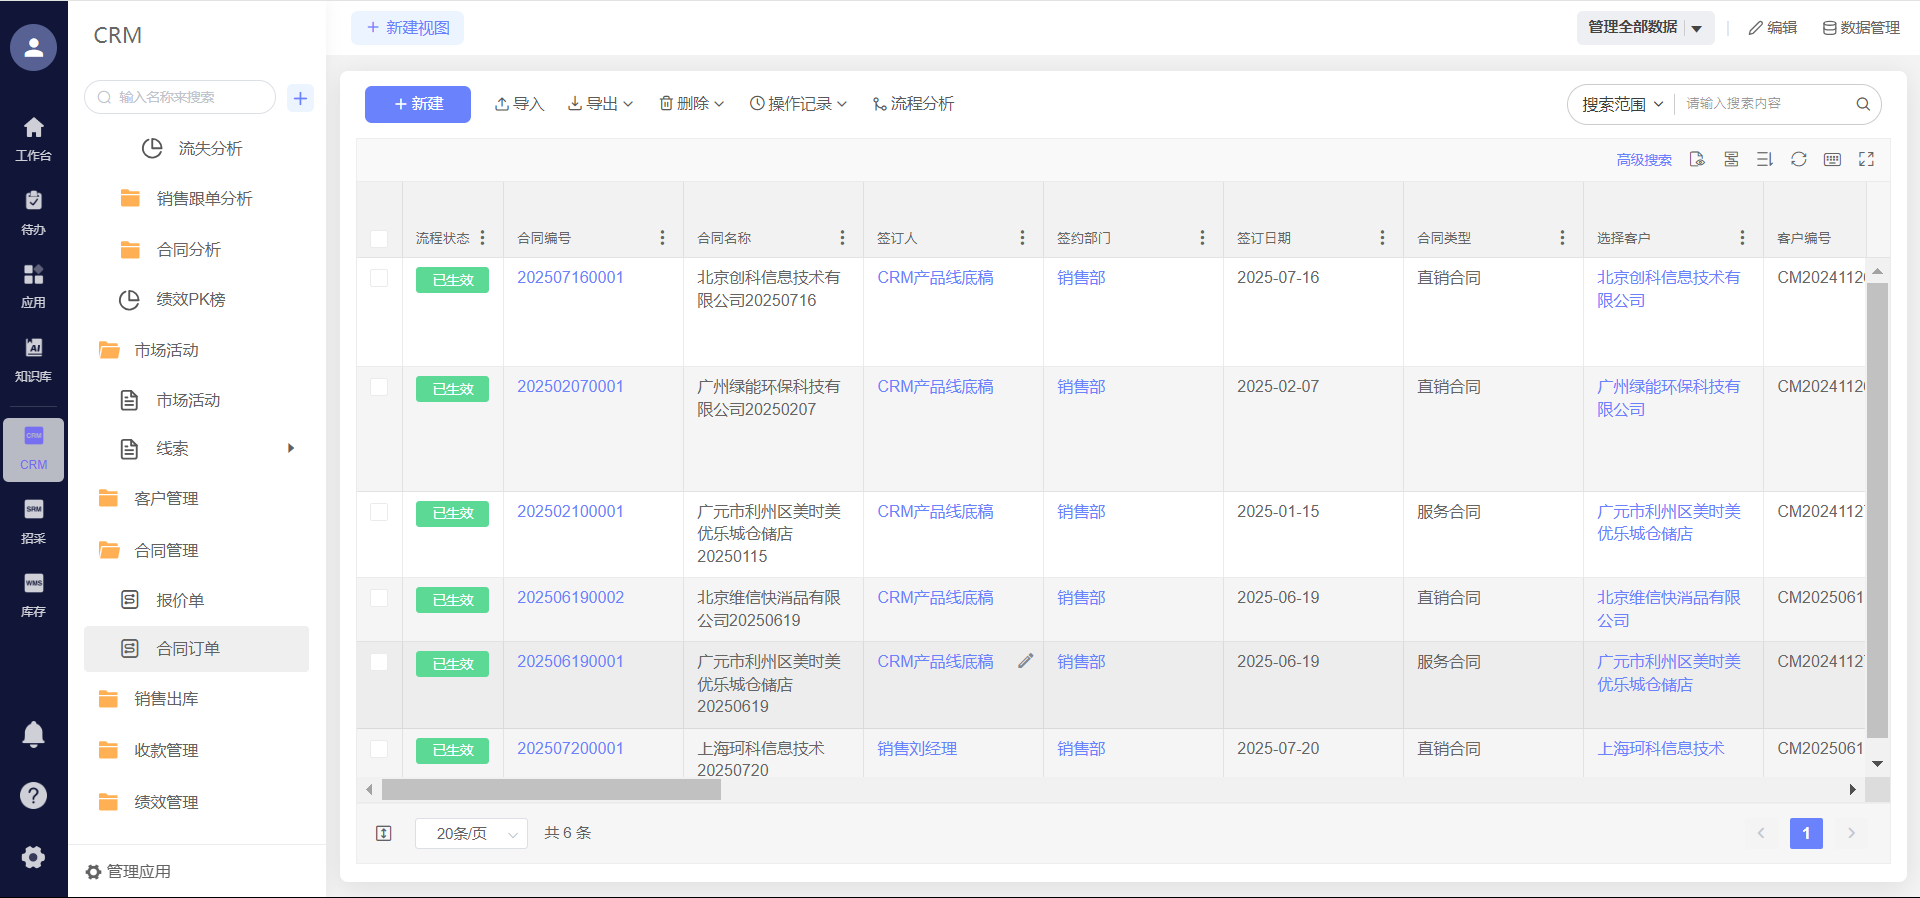Open the 搜索范围 dropdown
1920x898 pixels.
[x=1621, y=104]
